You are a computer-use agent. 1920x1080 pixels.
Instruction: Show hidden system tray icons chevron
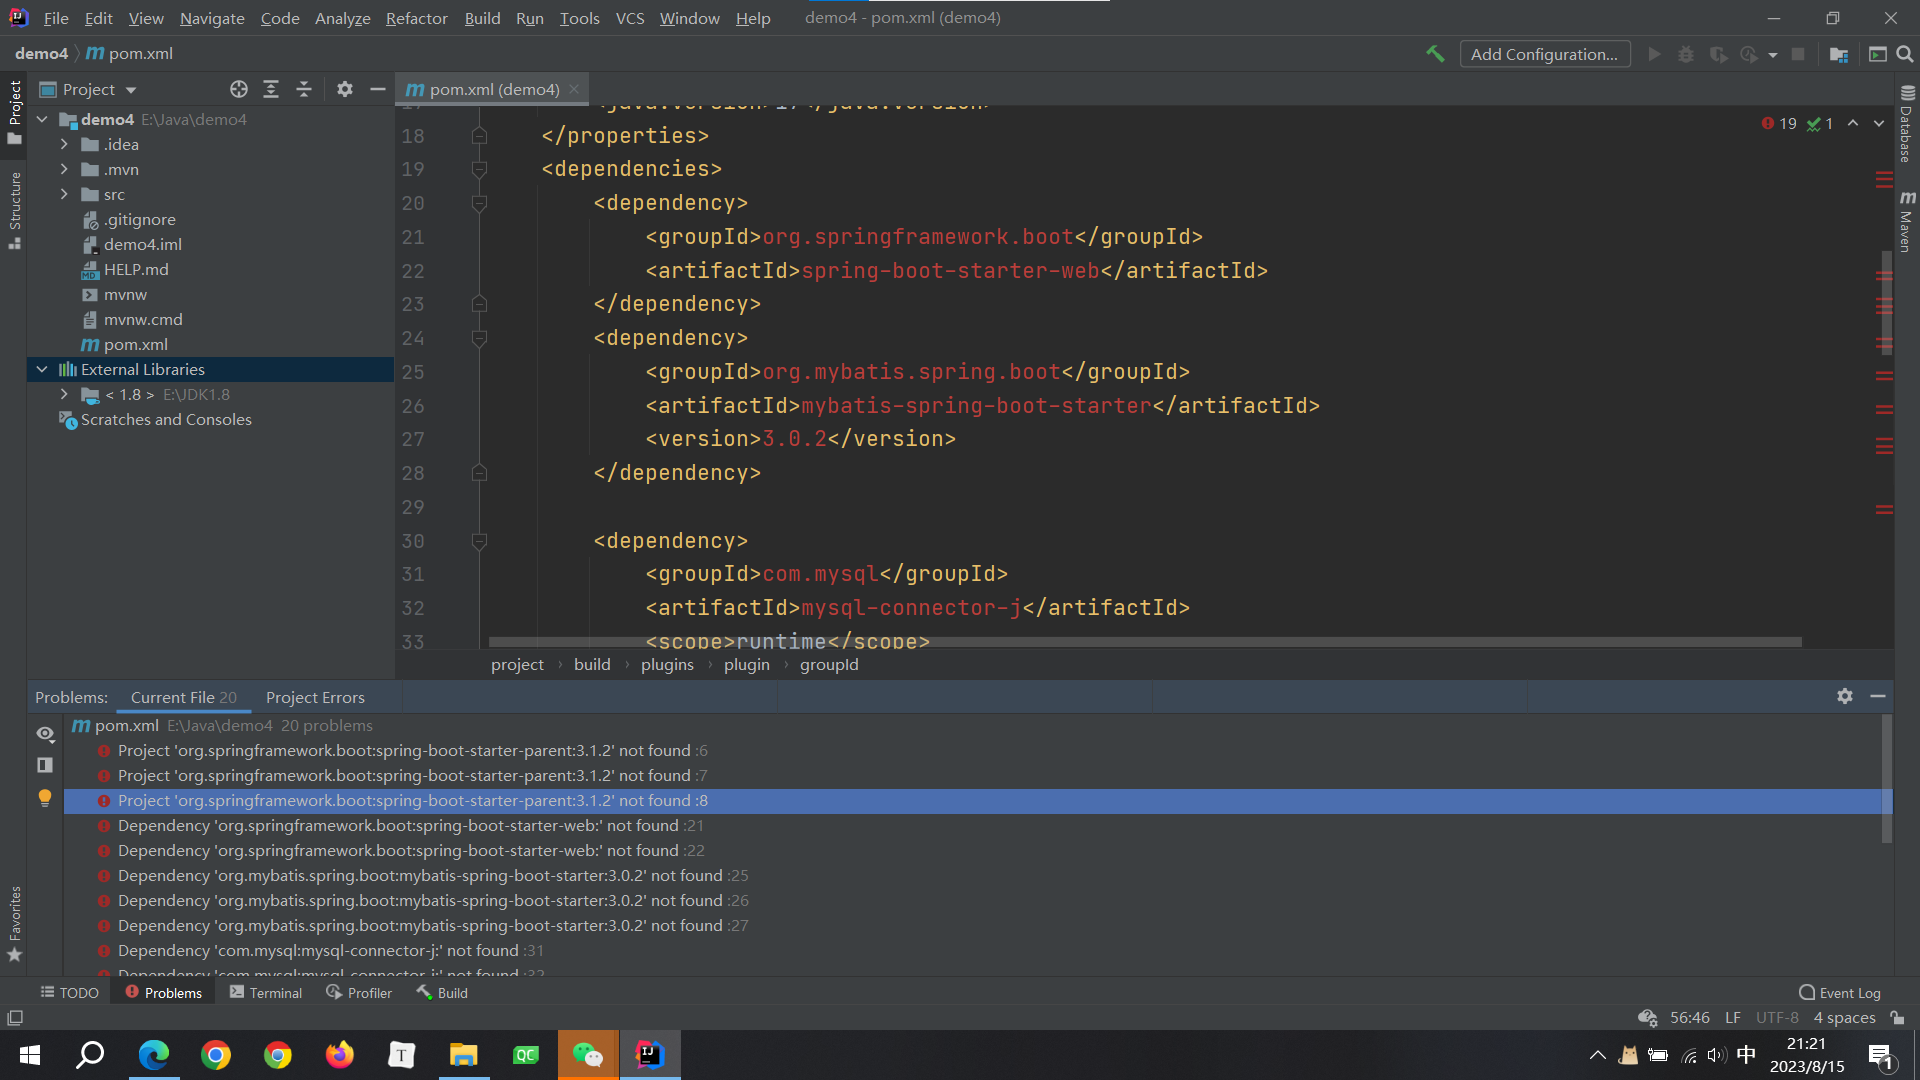pyautogui.click(x=1597, y=1055)
